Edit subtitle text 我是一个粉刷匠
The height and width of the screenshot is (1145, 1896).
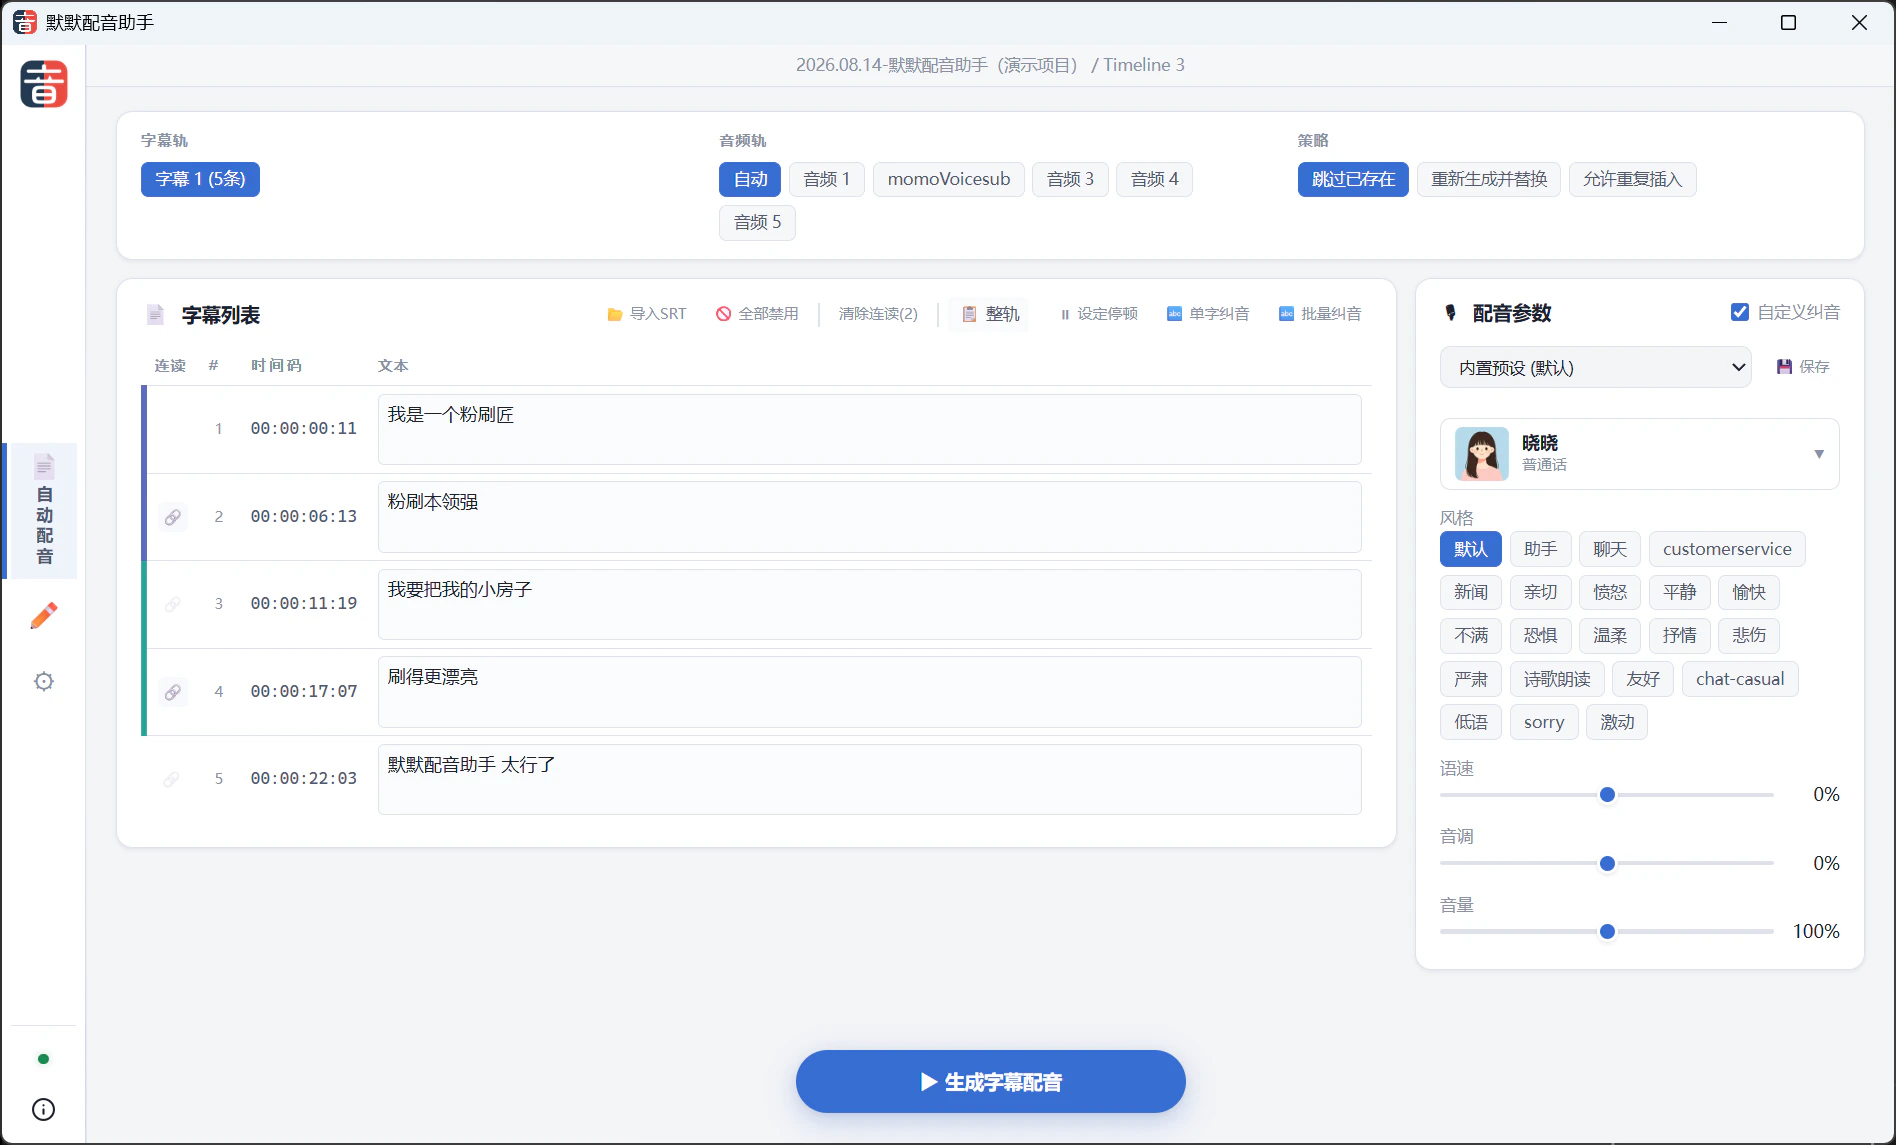tap(869, 429)
